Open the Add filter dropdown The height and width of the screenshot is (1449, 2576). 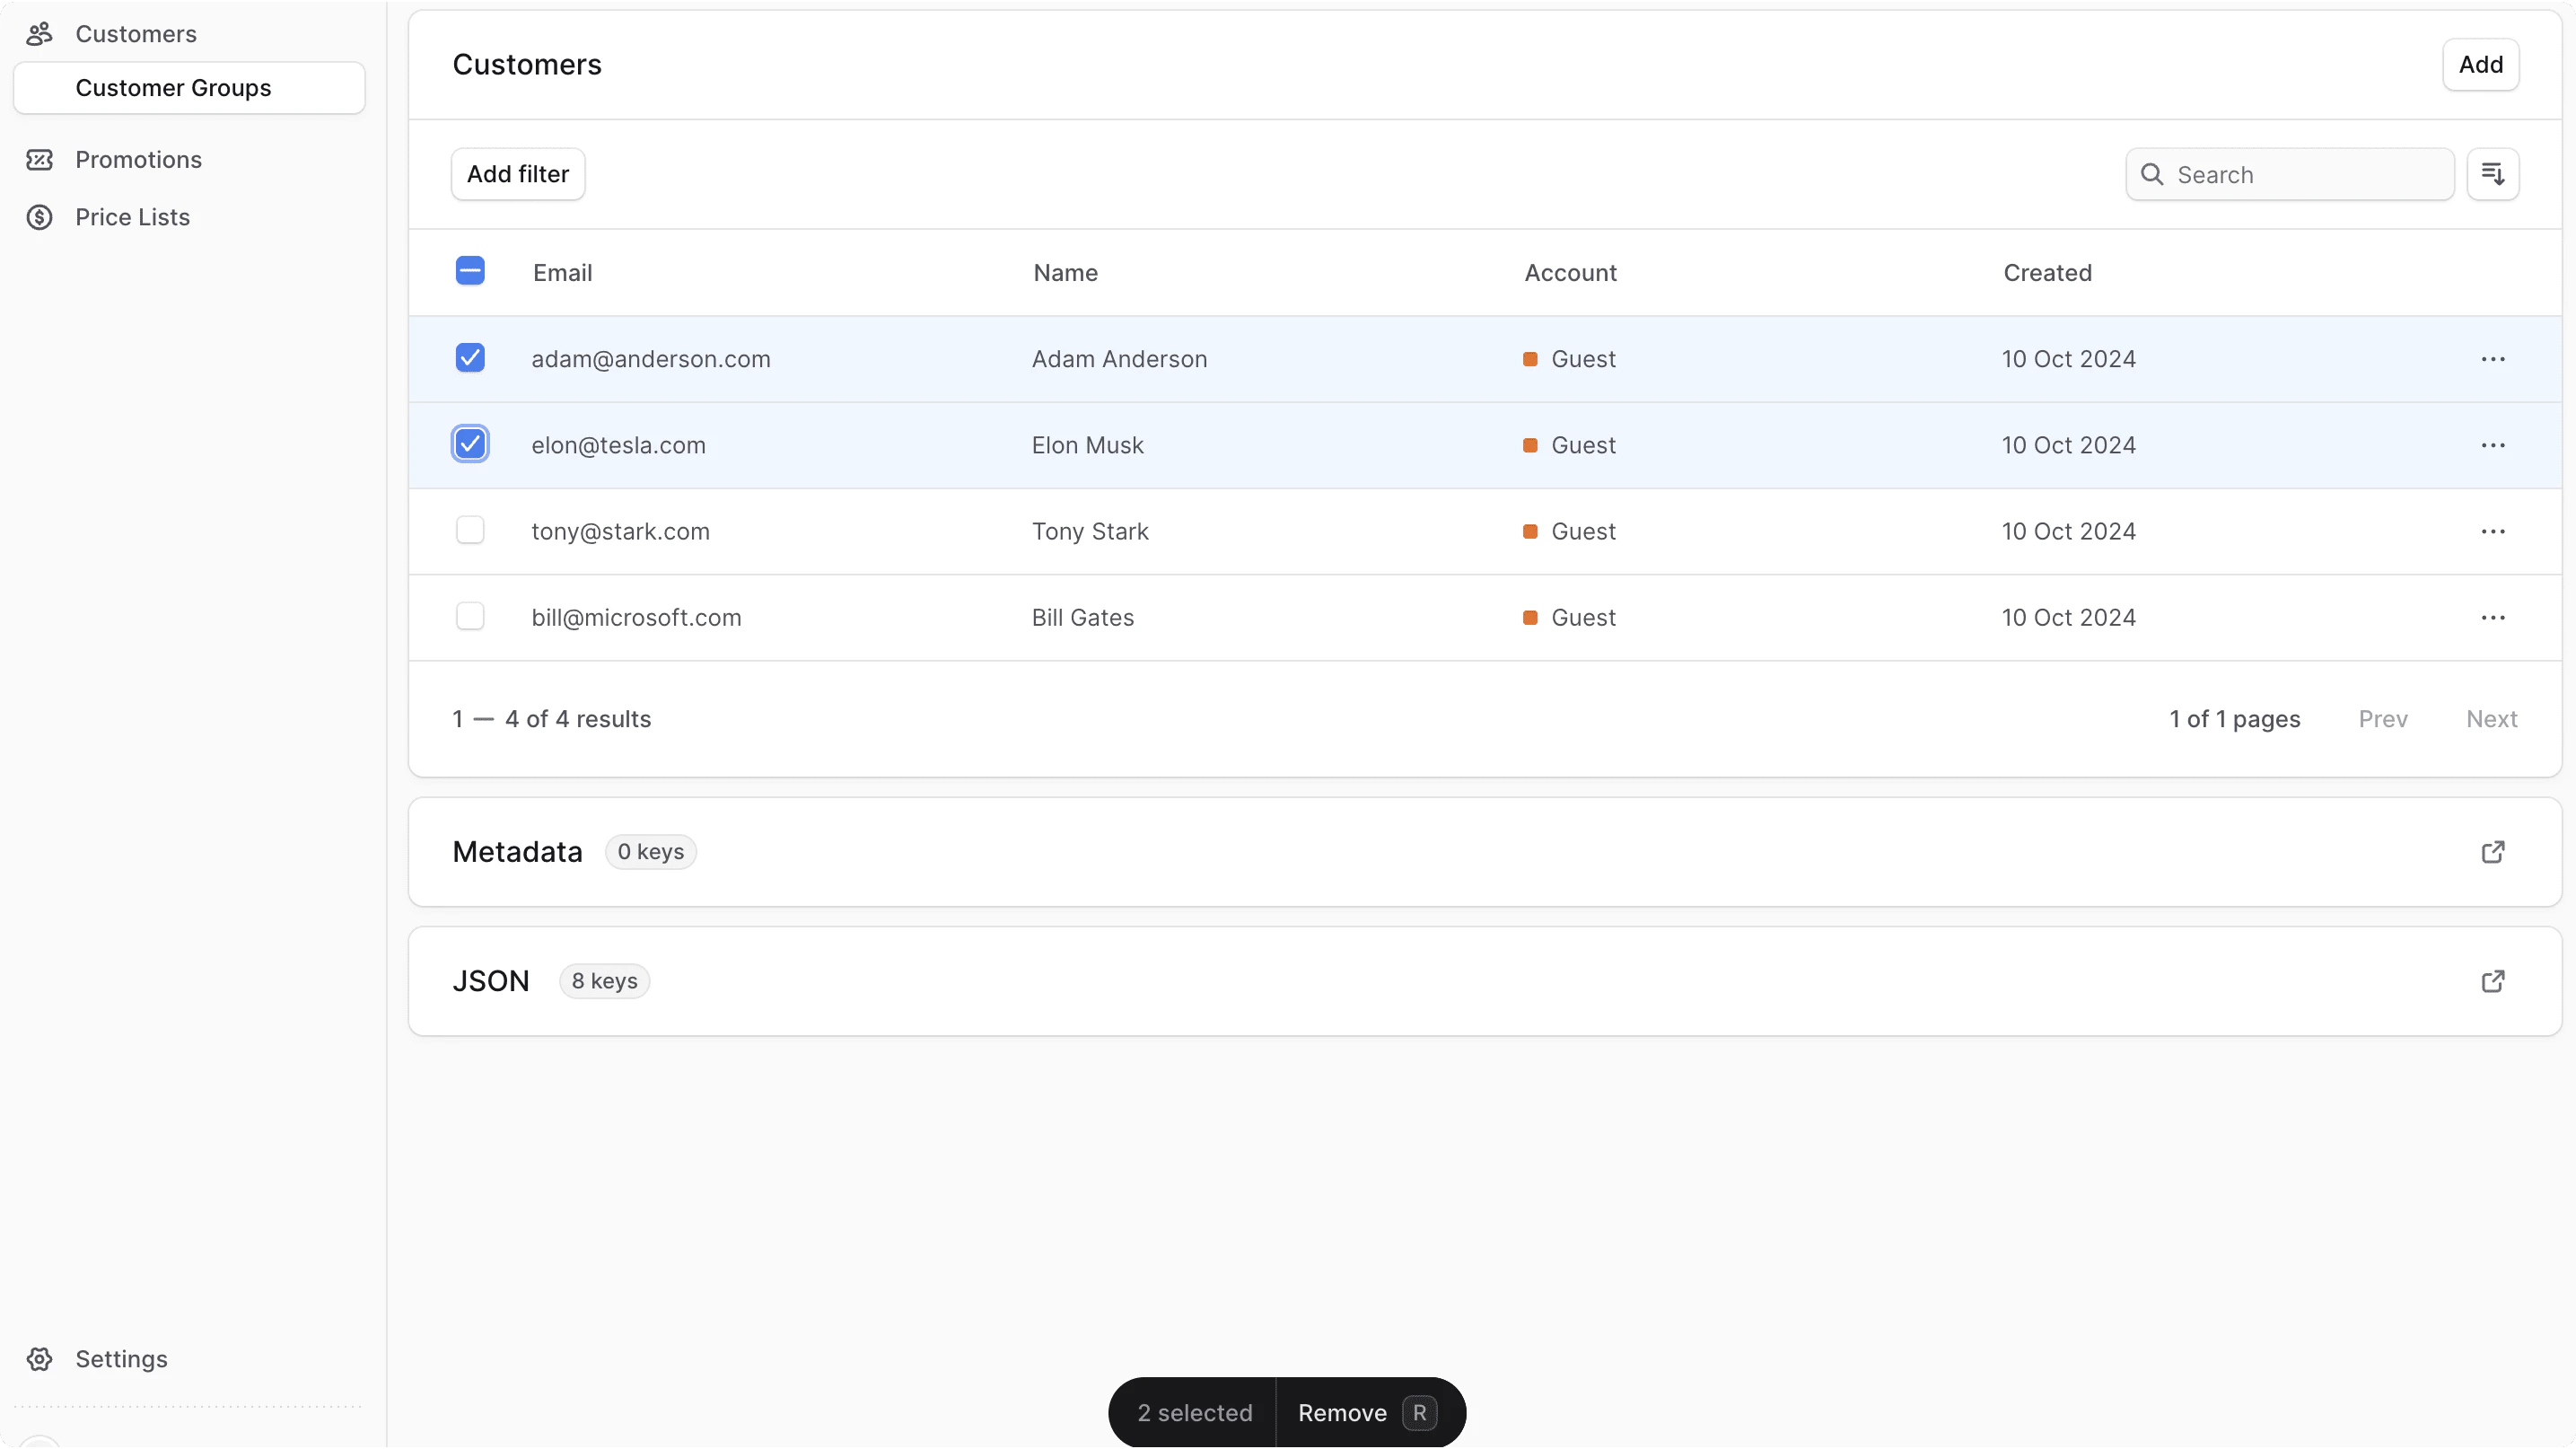[x=517, y=174]
